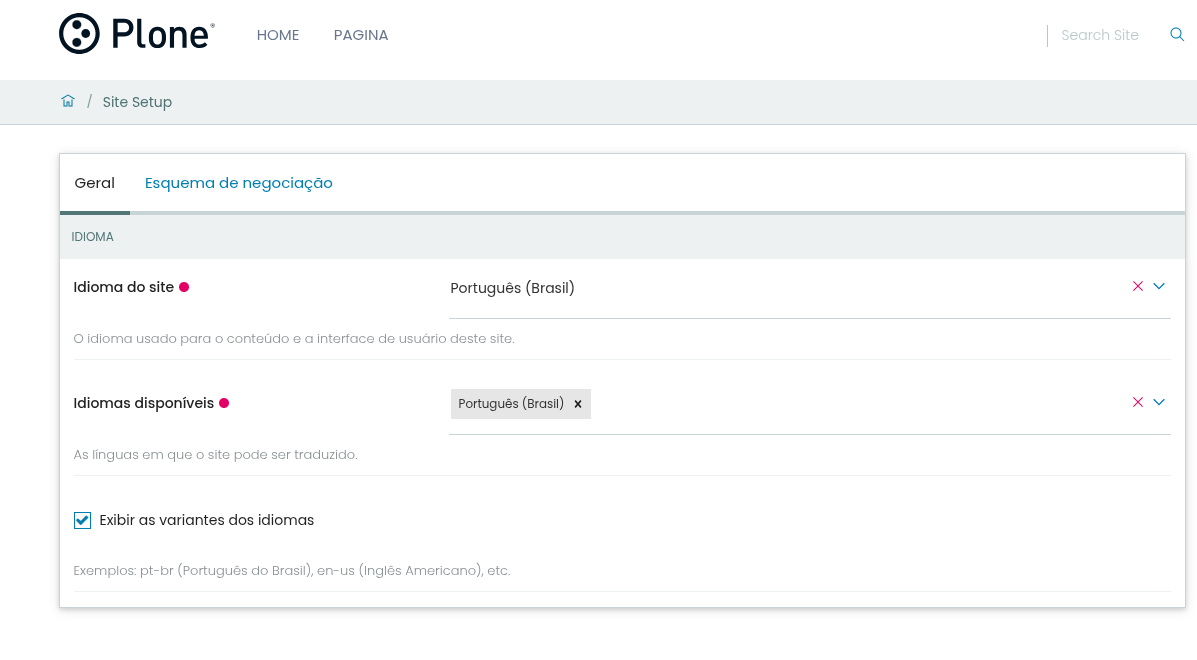Screen dimensions: 1197x660
Task: Click the Site Setup breadcrumb link
Action: click(x=137, y=102)
